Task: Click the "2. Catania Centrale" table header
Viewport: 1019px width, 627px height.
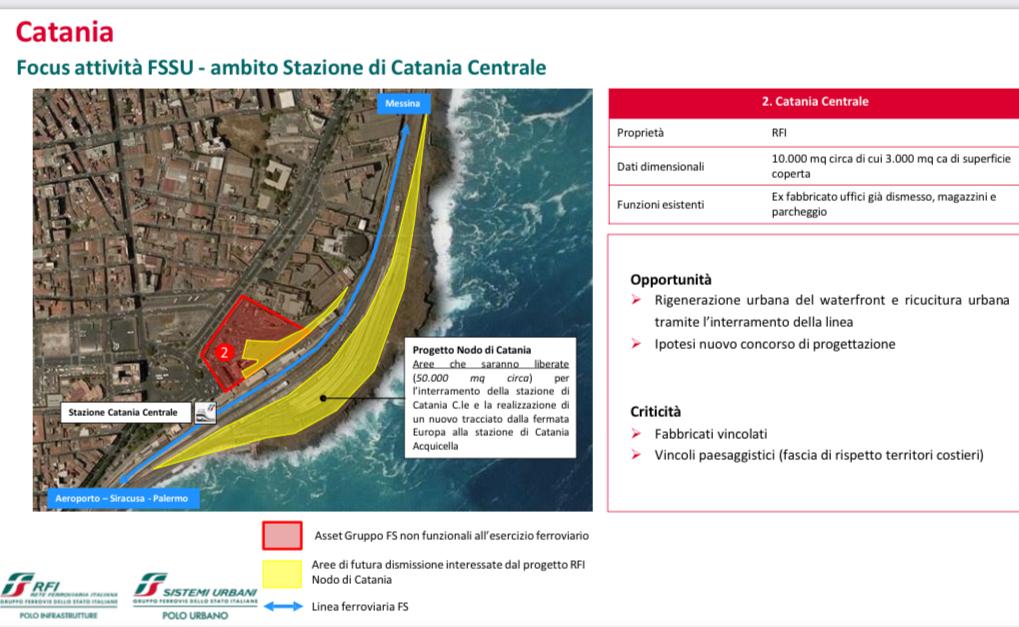Action: point(815,102)
